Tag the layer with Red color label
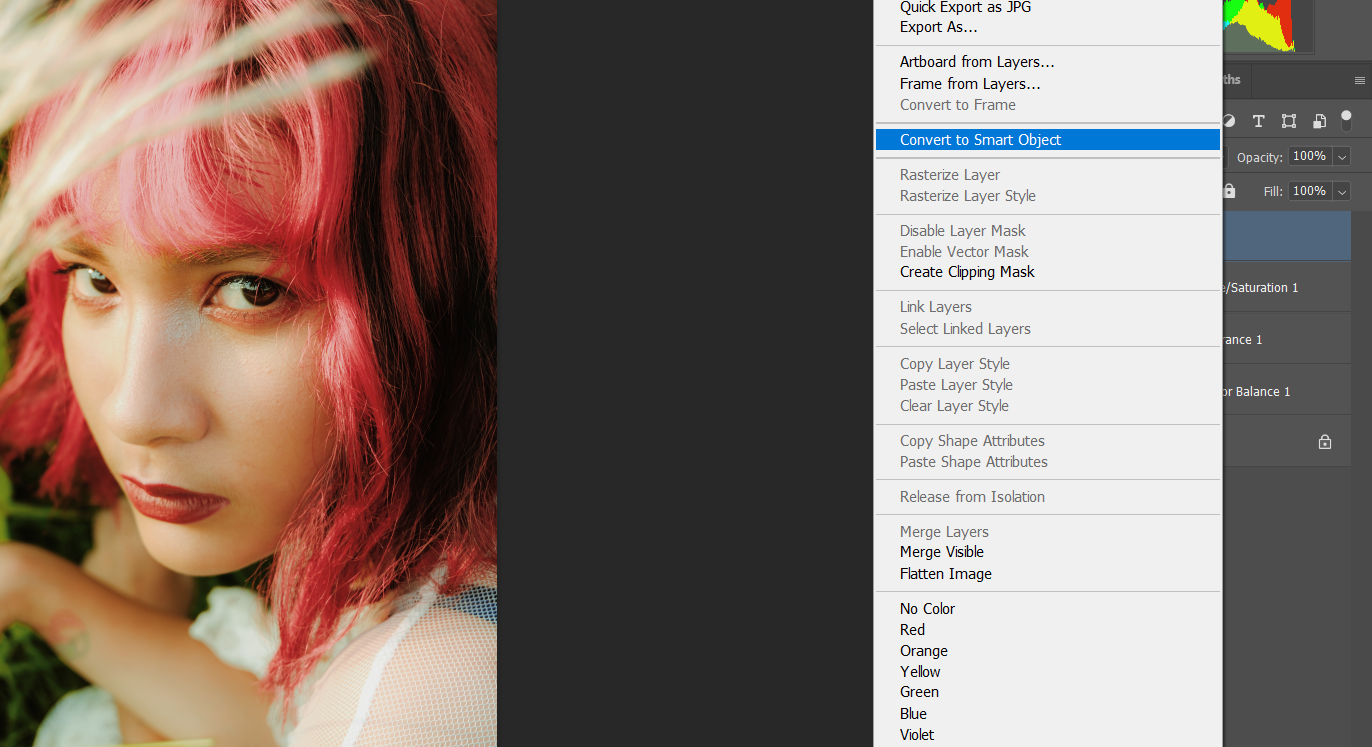Screen dimensions: 1372x747 pyautogui.click(x=912, y=629)
